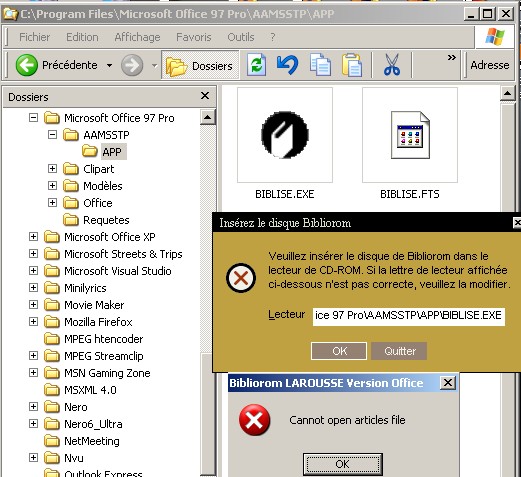Click the Clipart folder icon
Screen dimensions: 521x477
click(x=71, y=169)
